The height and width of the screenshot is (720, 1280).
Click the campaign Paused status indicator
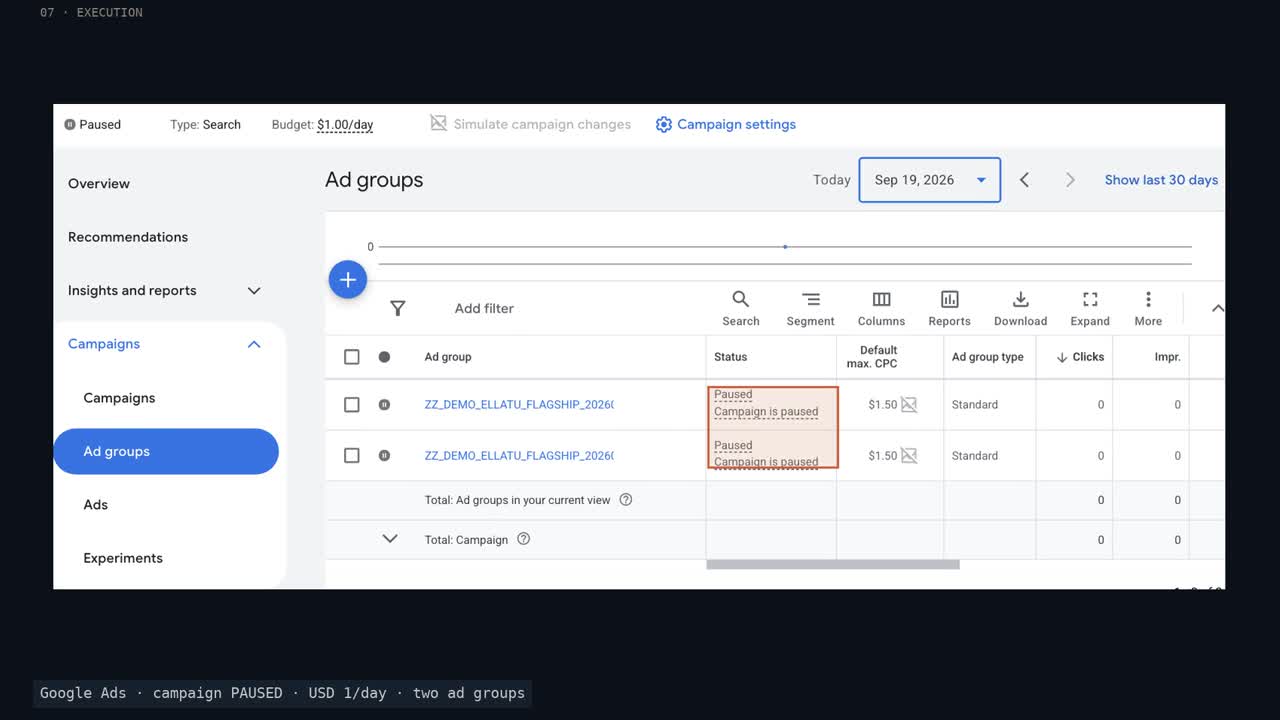pos(92,125)
